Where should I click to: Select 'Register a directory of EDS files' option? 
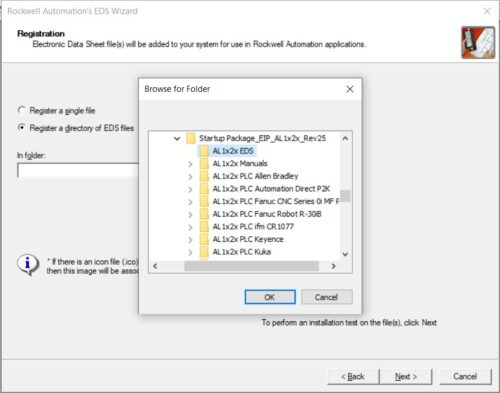pos(22,127)
